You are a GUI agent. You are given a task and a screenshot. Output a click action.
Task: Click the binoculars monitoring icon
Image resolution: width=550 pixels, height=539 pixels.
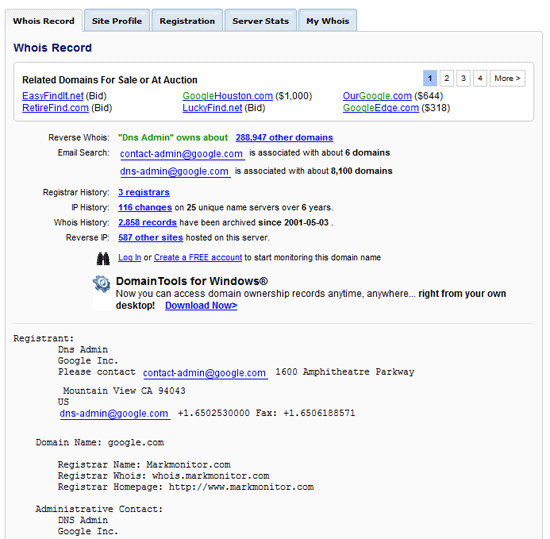coord(103,258)
